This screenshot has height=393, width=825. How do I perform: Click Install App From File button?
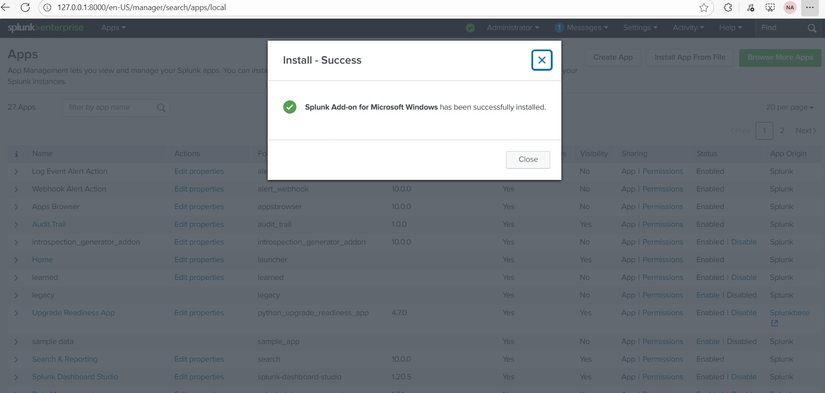point(690,57)
